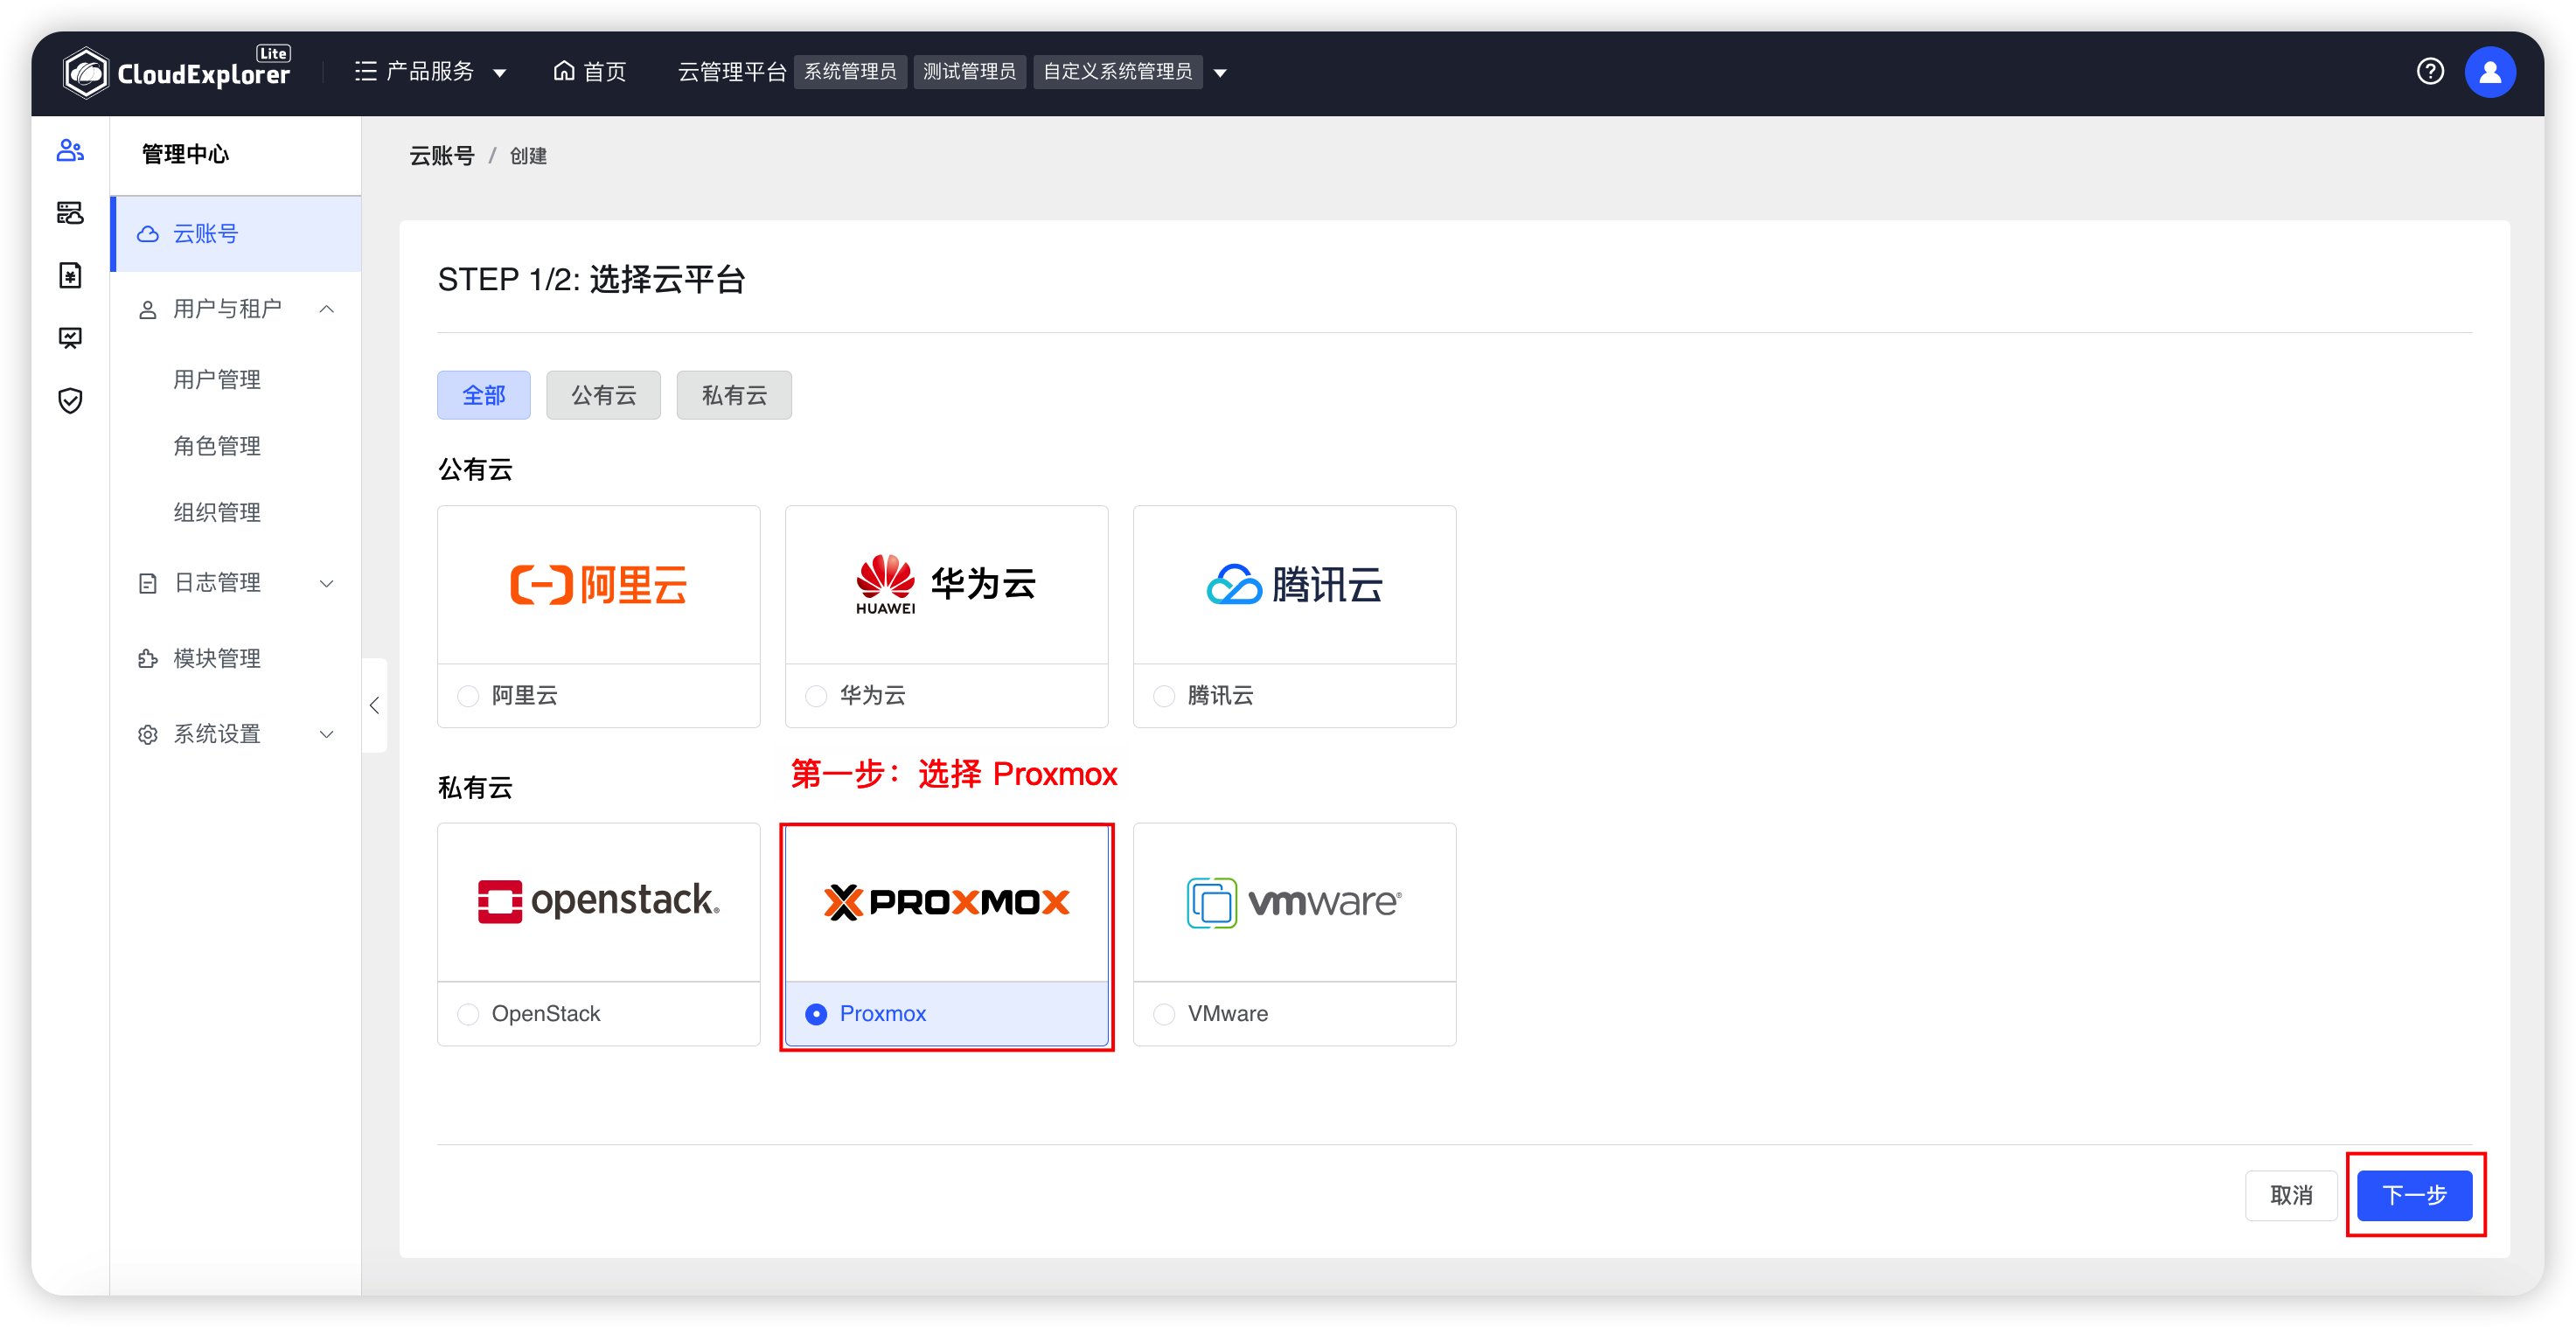This screenshot has width=2576, height=1327.
Task: Collapse the sidebar with the arrow handle
Action: pyautogui.click(x=374, y=706)
